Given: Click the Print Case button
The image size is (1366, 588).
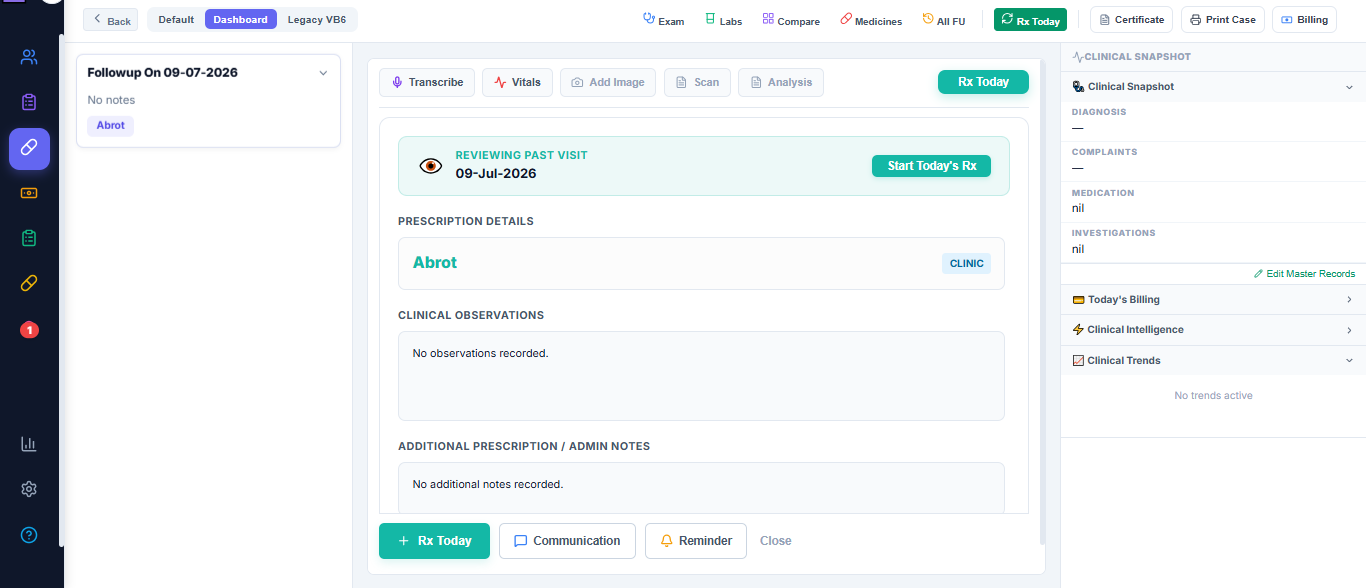Looking at the screenshot, I should [x=1223, y=20].
